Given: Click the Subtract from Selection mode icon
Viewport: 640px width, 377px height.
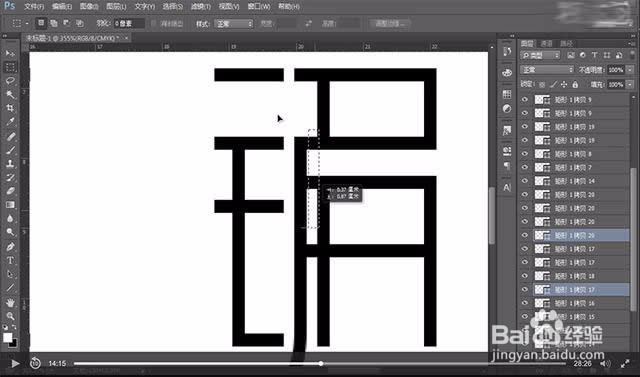Looking at the screenshot, I should [x=67, y=23].
